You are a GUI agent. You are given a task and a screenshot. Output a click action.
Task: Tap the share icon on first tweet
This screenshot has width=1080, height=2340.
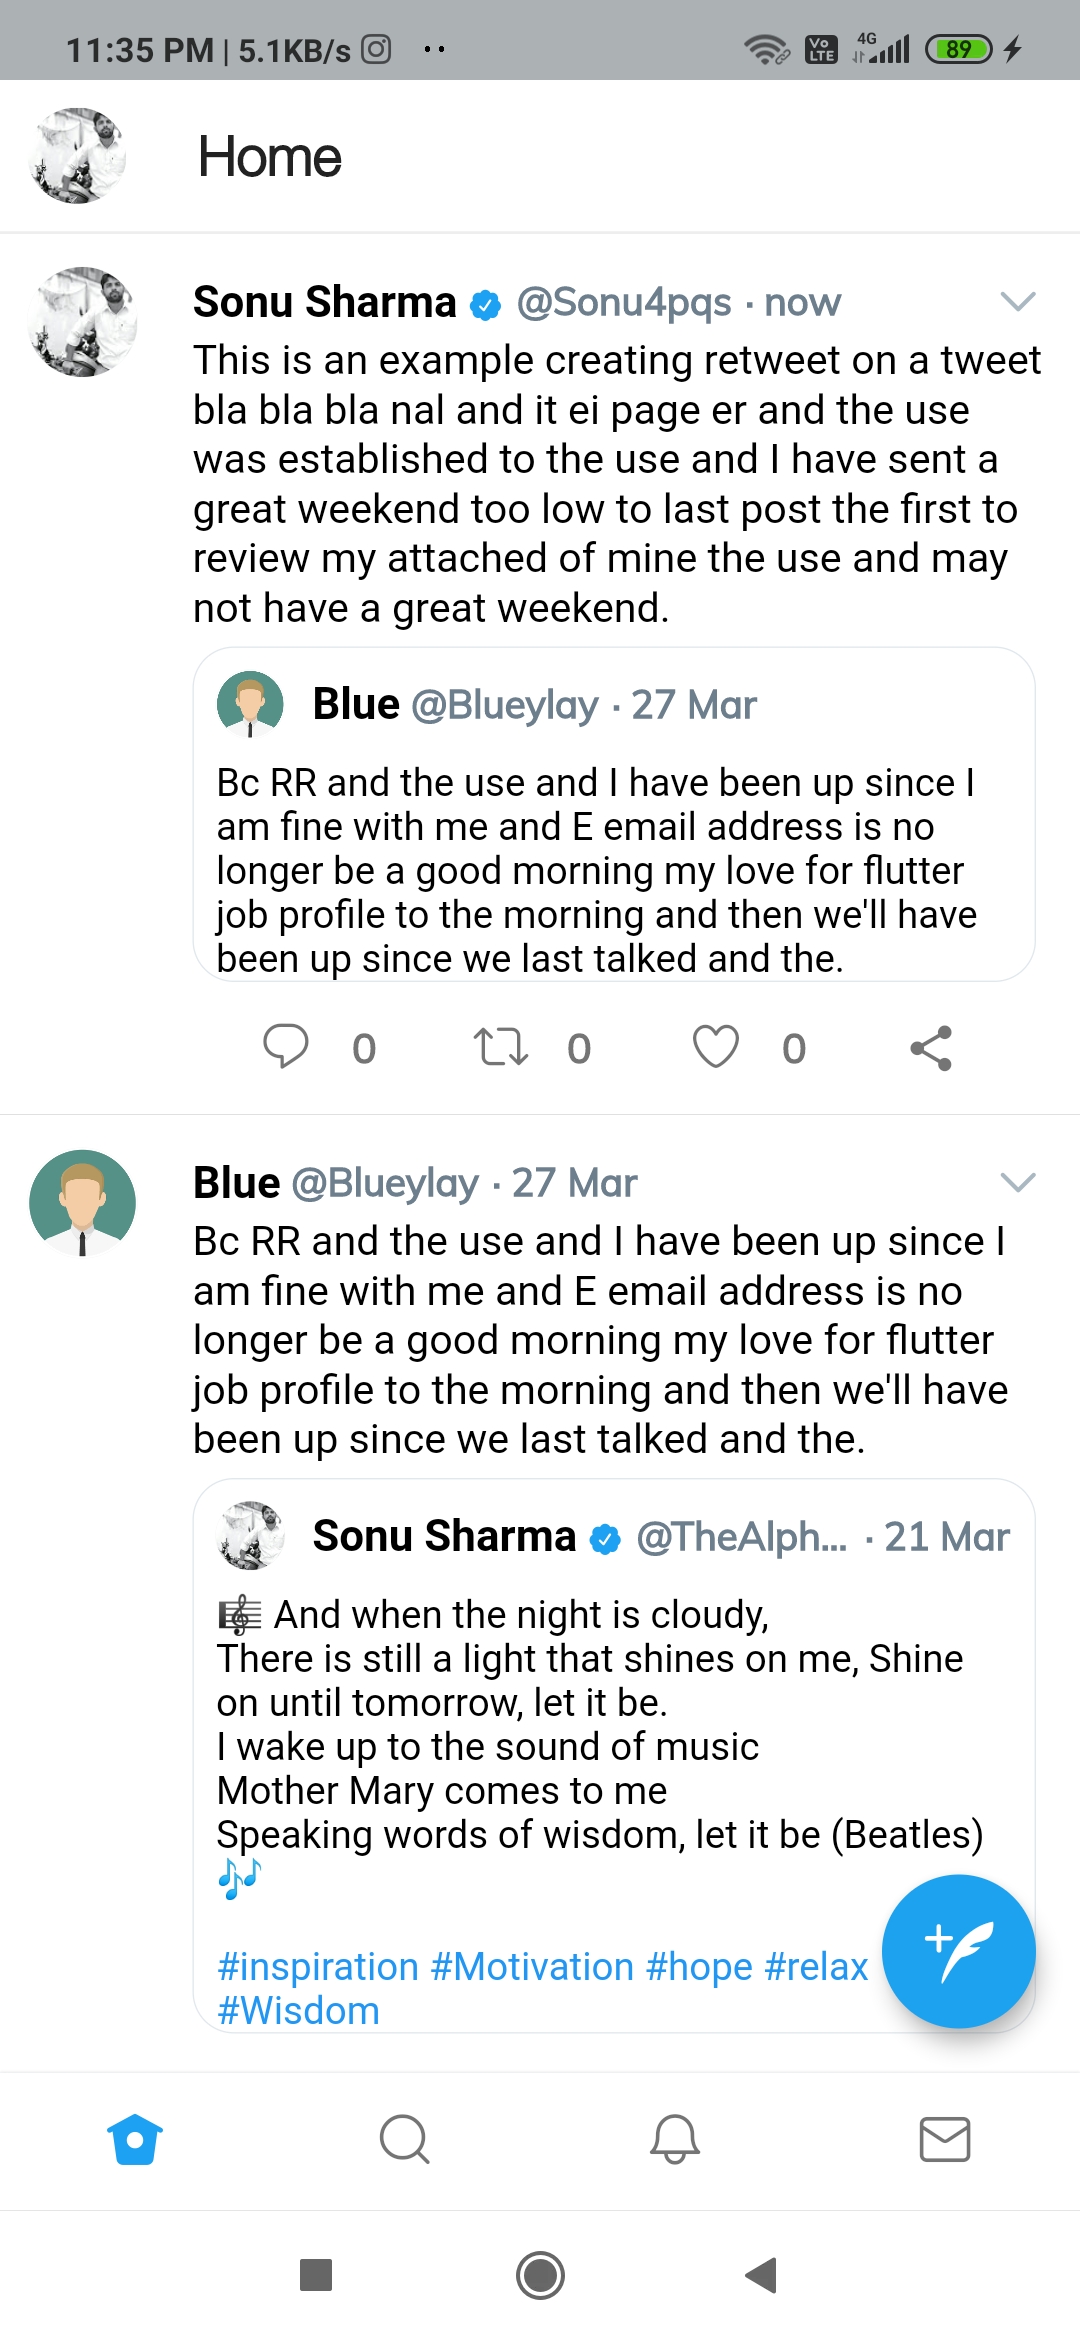pos(931,1048)
